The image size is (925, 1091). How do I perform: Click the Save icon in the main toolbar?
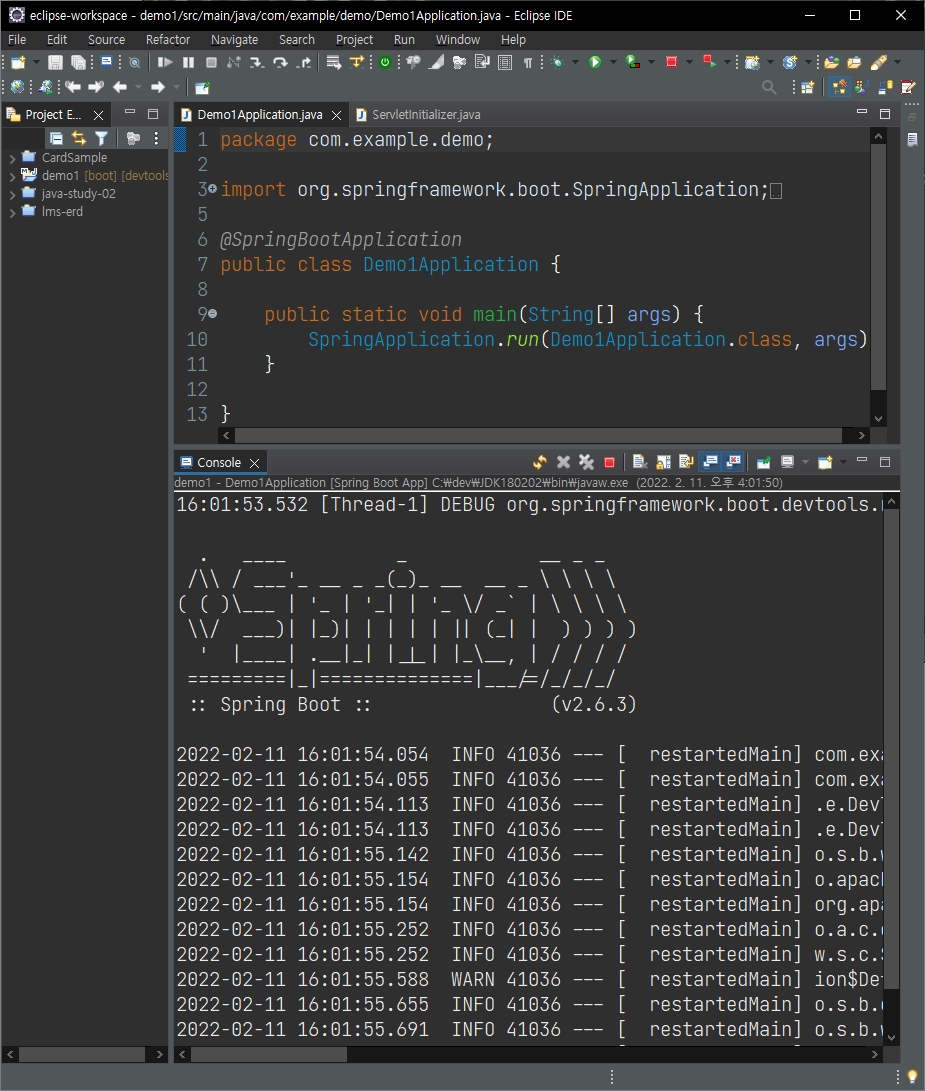(x=55, y=63)
